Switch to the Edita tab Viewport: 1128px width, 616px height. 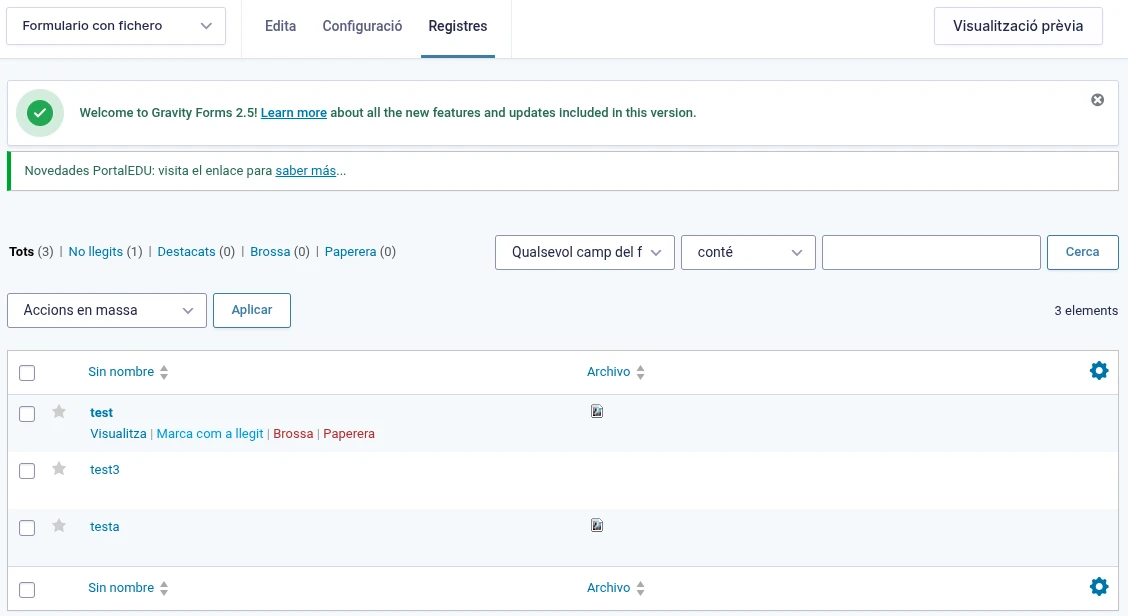coord(280,26)
